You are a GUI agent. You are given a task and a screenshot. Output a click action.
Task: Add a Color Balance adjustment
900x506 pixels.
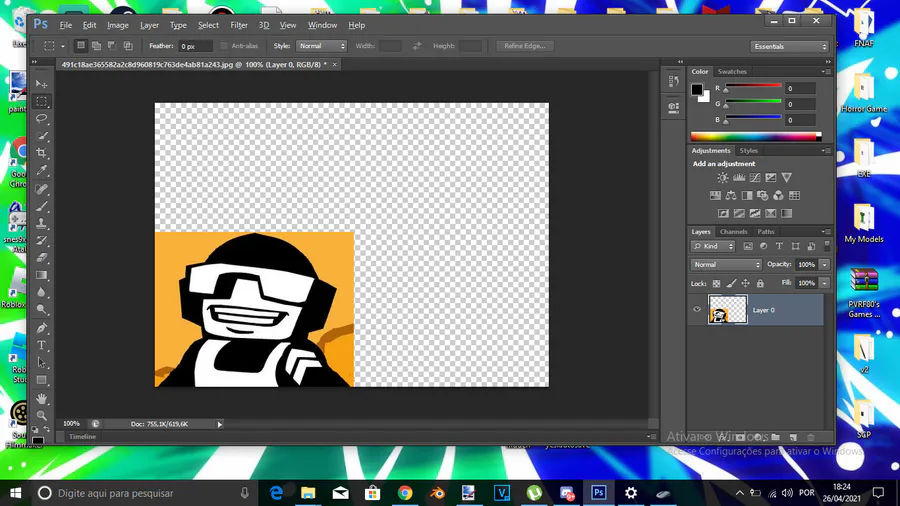tap(731, 196)
